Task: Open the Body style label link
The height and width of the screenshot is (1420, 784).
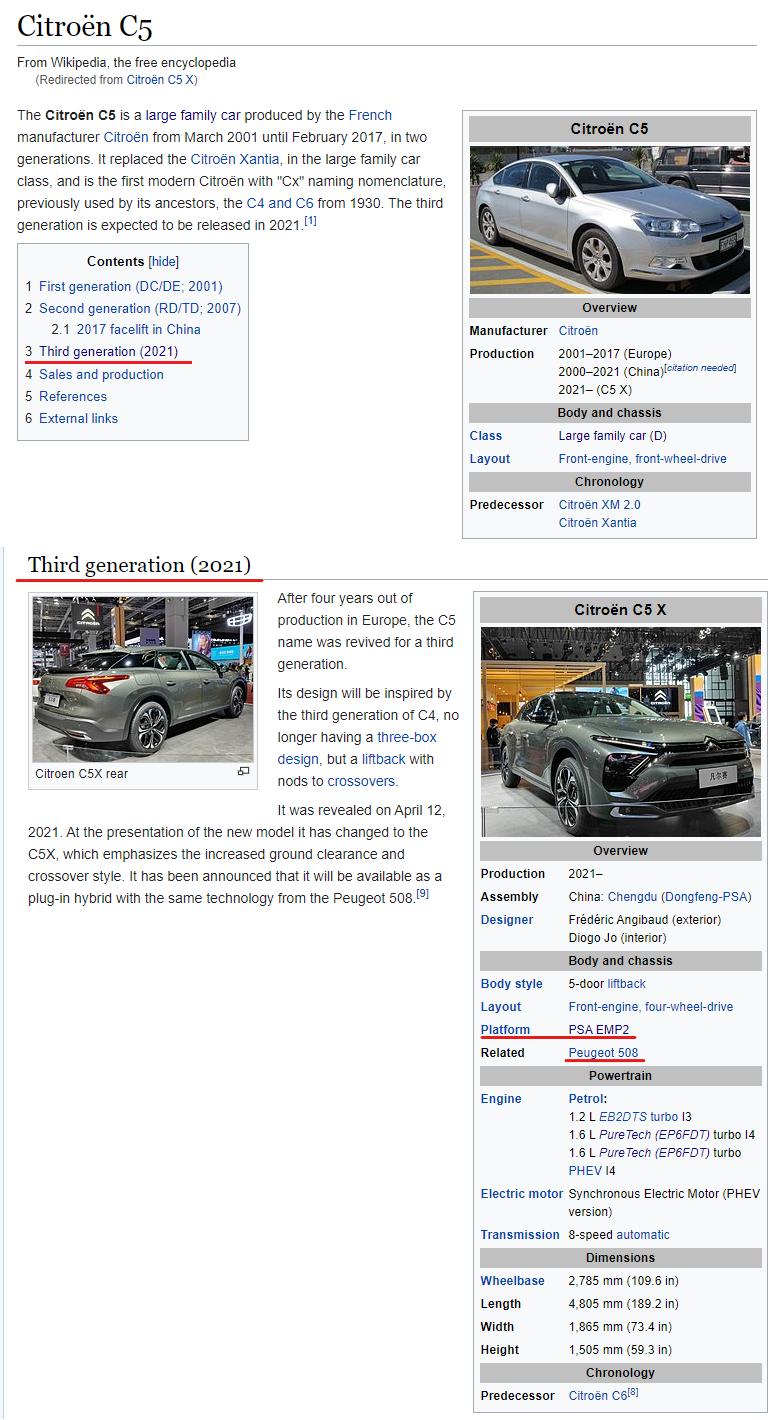Action: 512,984
